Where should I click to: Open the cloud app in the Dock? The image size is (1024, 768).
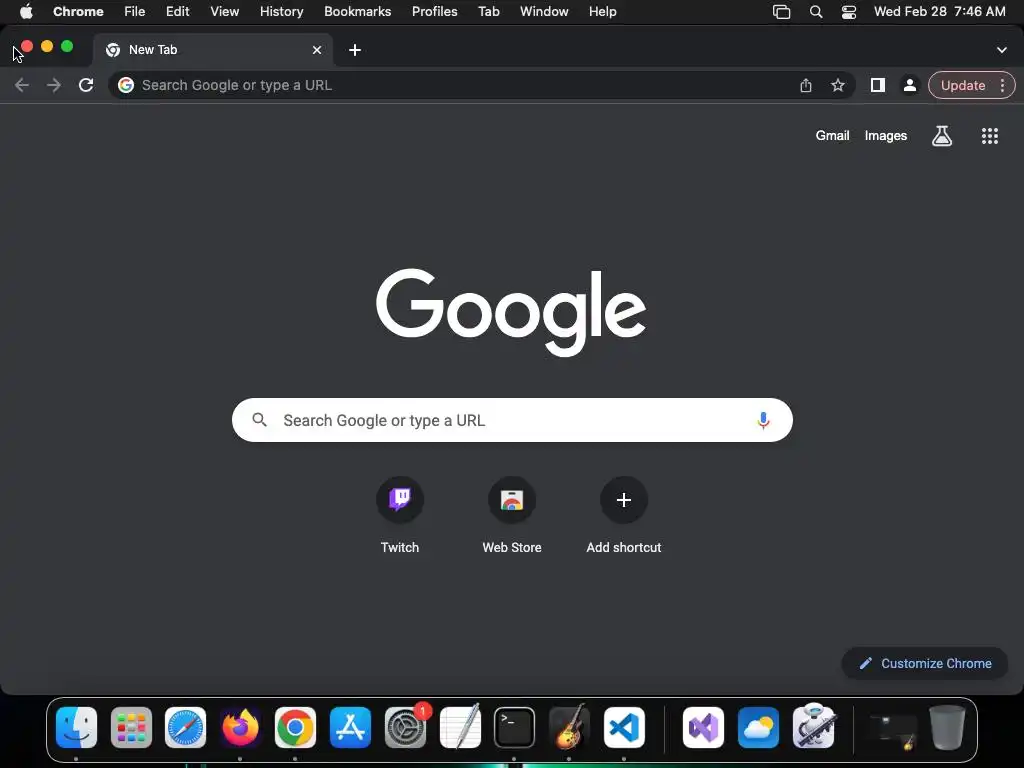(758, 728)
